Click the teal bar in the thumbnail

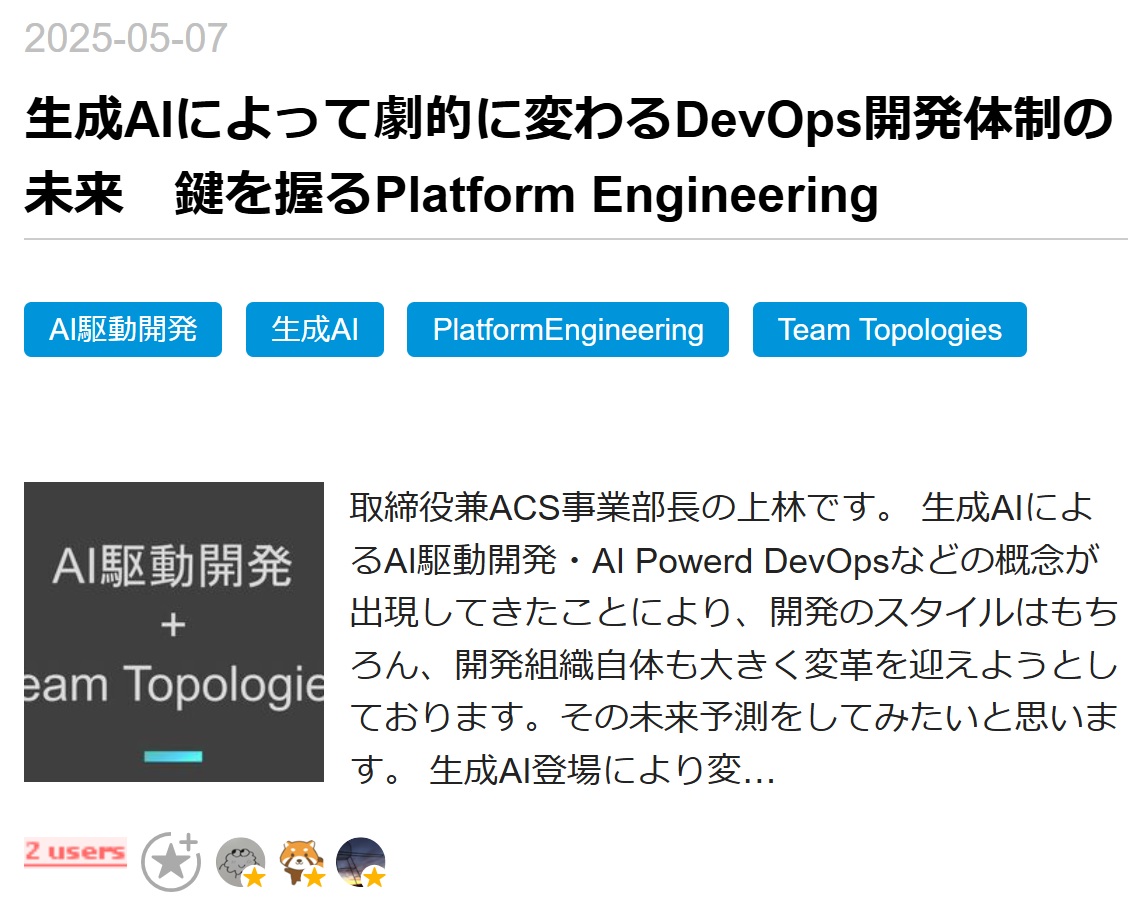point(173,756)
